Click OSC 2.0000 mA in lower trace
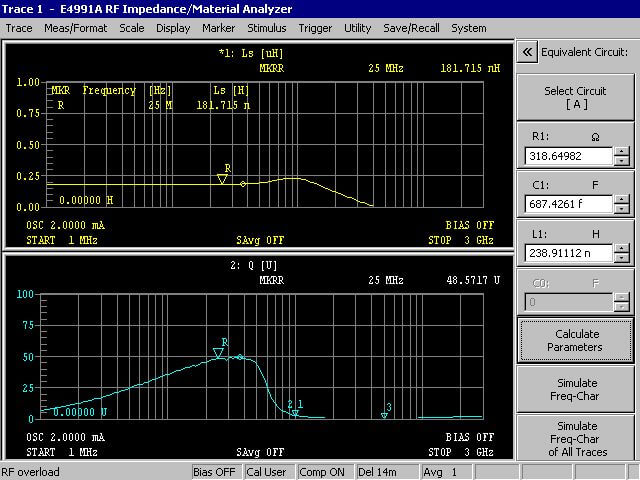Image resolution: width=640 pixels, height=480 pixels. (x=65, y=437)
